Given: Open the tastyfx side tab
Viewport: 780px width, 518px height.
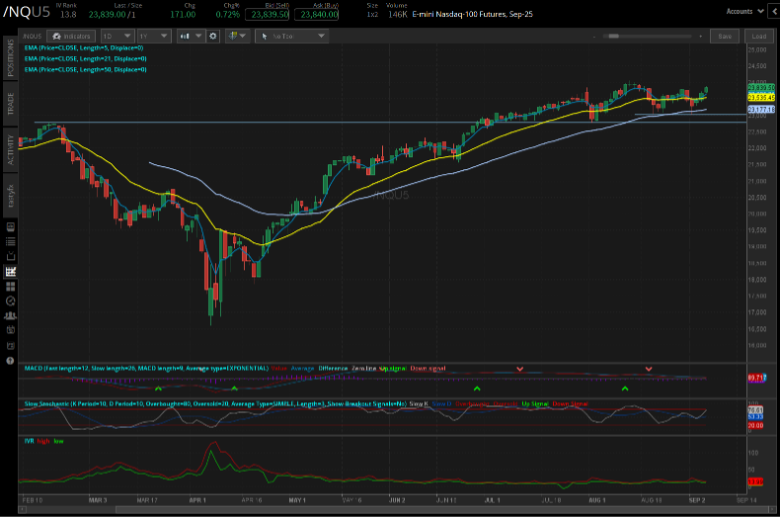Looking at the screenshot, I should 10,195.
